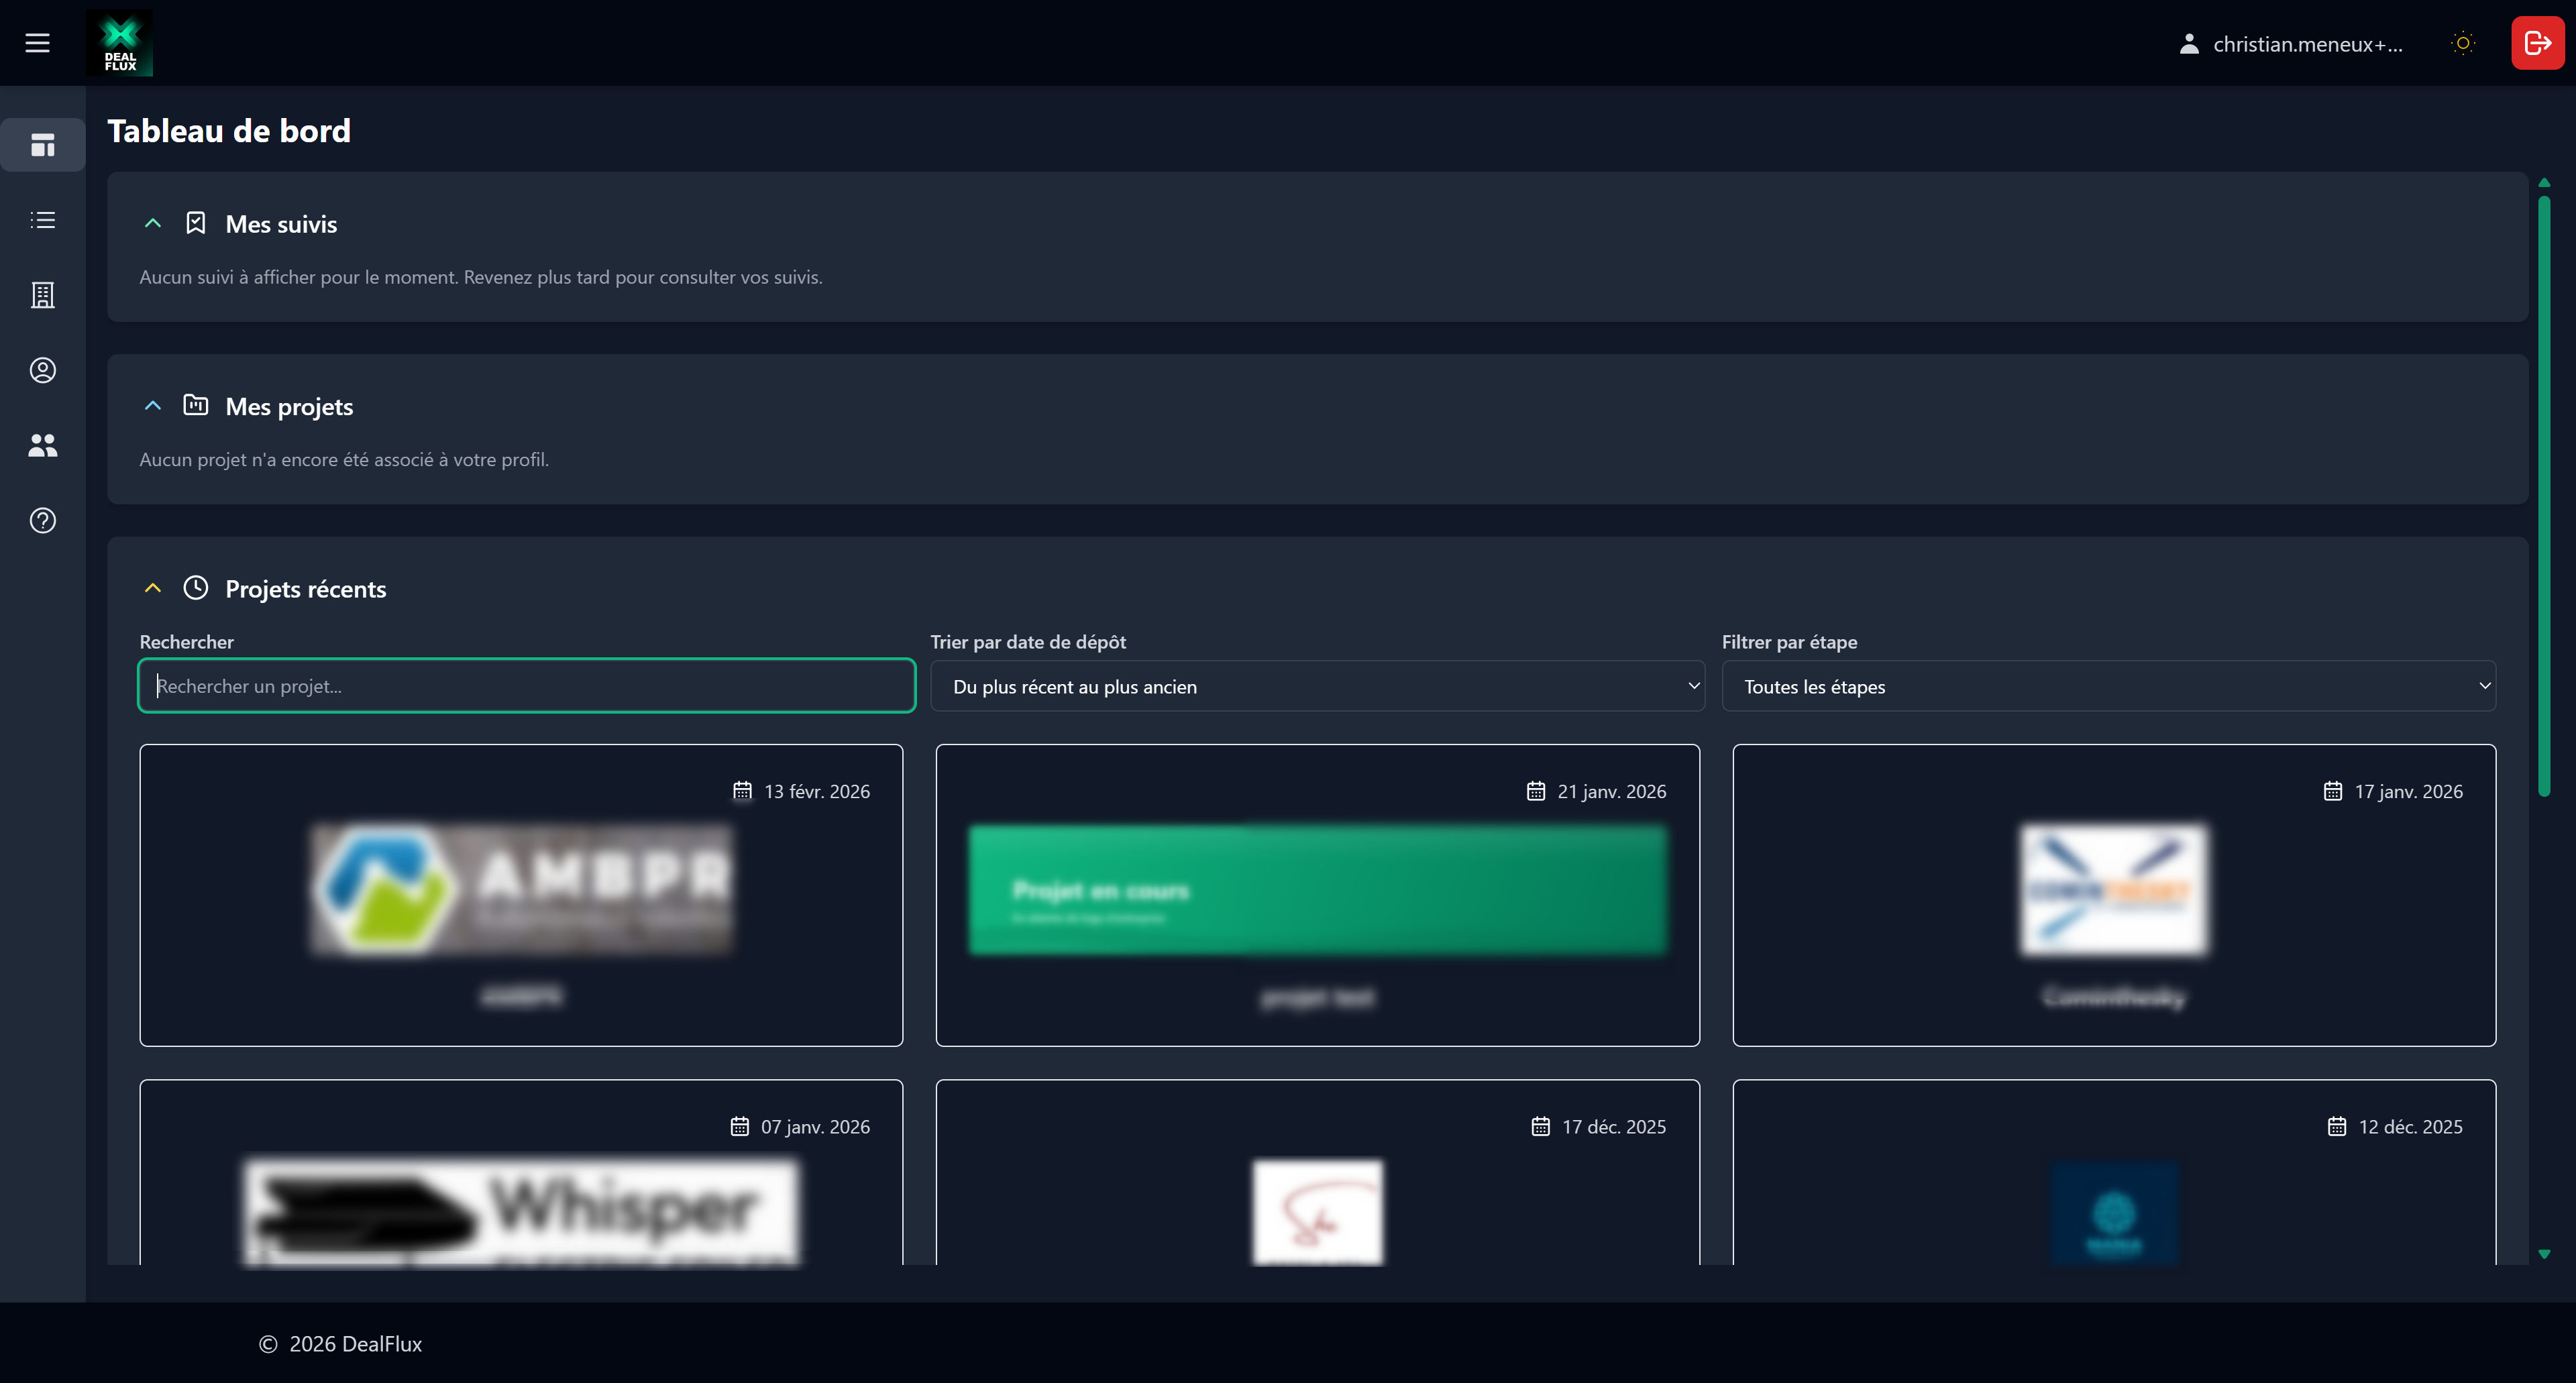Screen dimensions: 2576x1383
Task: Open the users group sidebar icon
Action: point(42,445)
